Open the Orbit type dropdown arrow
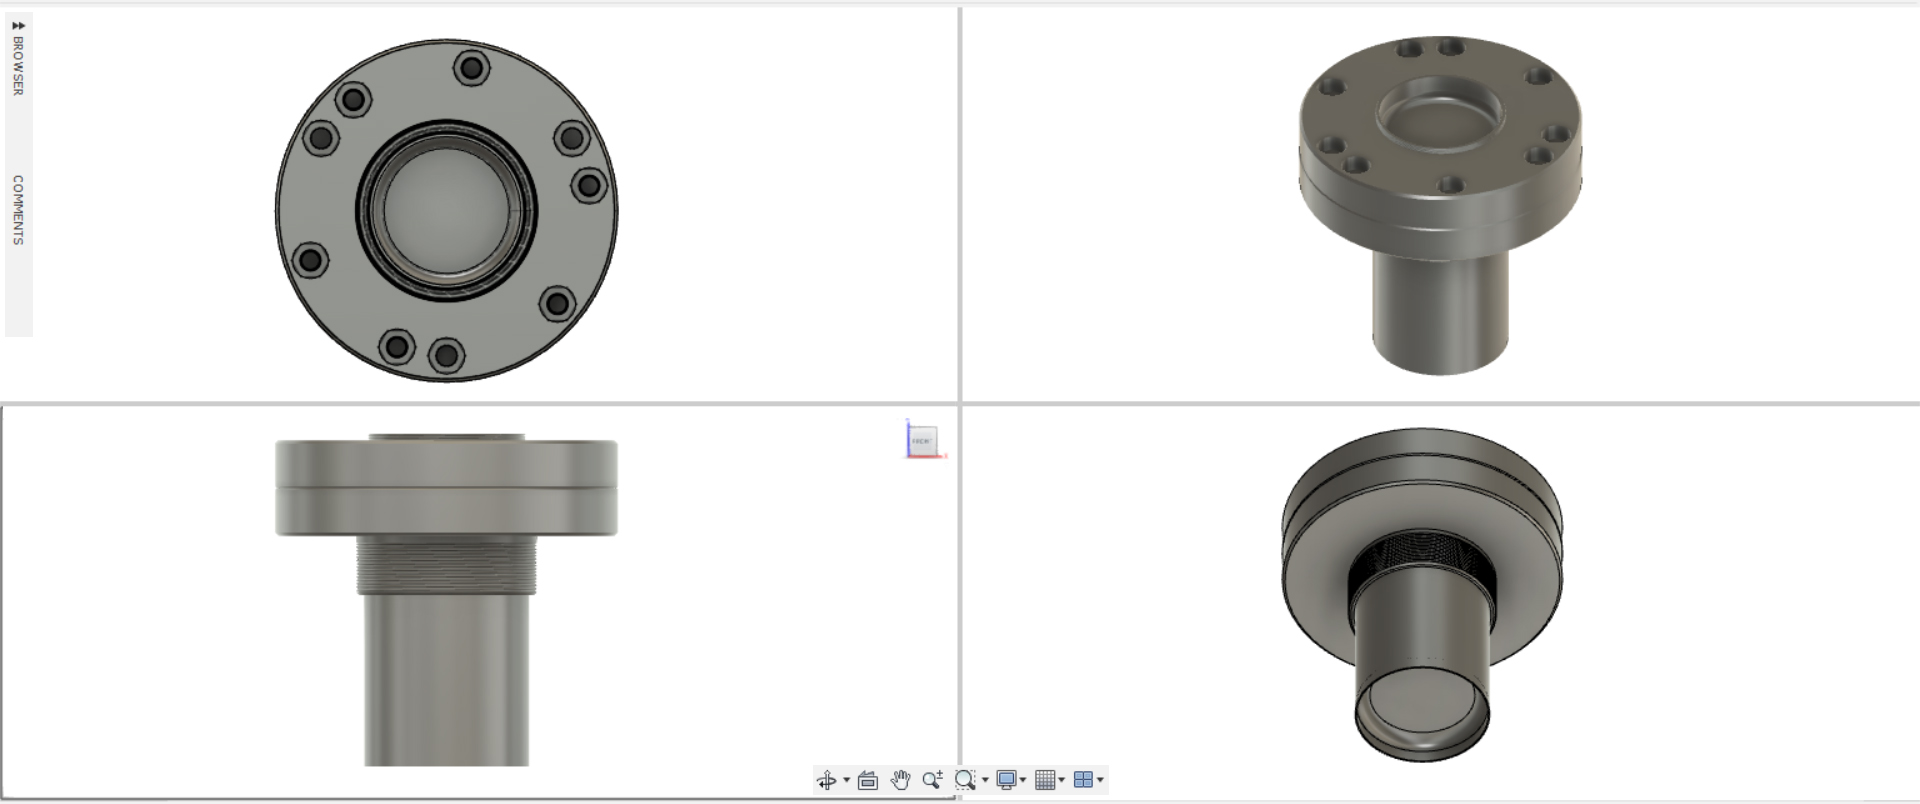Screen dimensions: 1920x804 pyautogui.click(x=846, y=780)
